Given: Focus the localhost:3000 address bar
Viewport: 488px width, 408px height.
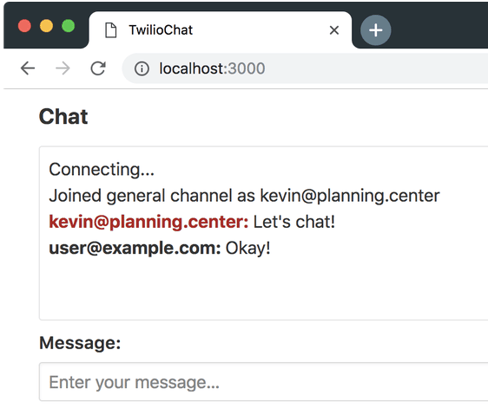Looking at the screenshot, I should click(x=305, y=69).
